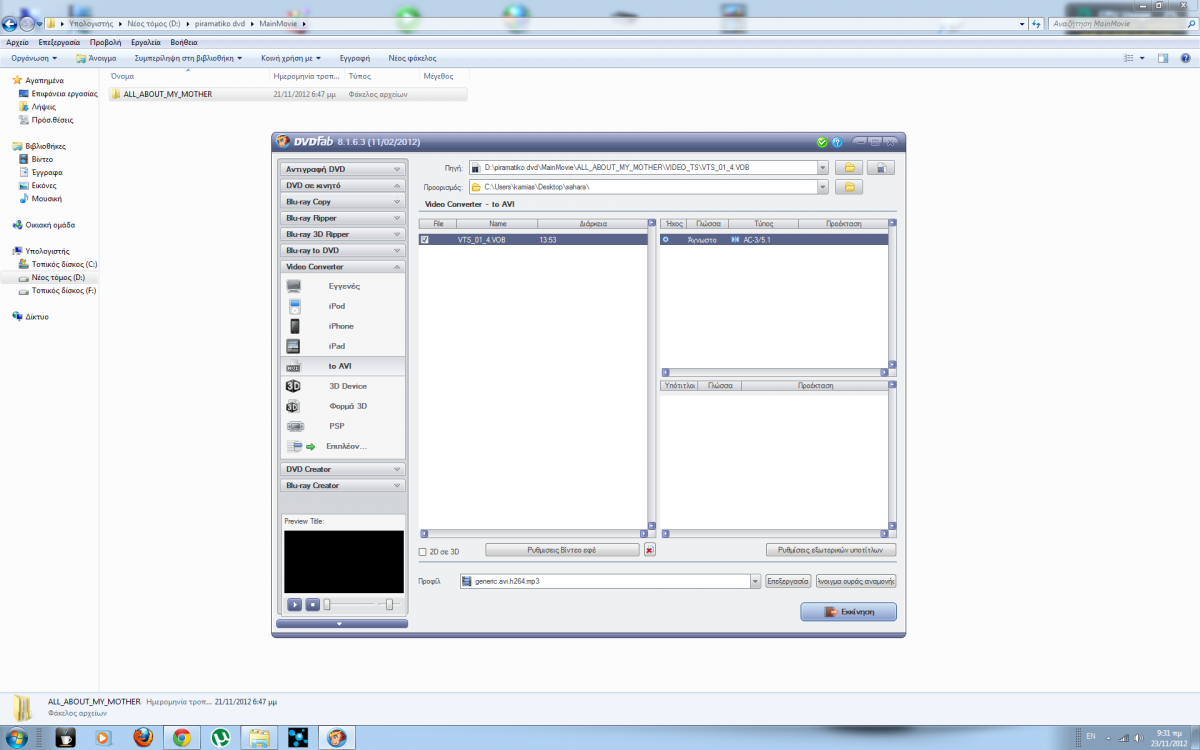
Task: Open the blue help icon in DVDFab title bar
Action: click(836, 142)
